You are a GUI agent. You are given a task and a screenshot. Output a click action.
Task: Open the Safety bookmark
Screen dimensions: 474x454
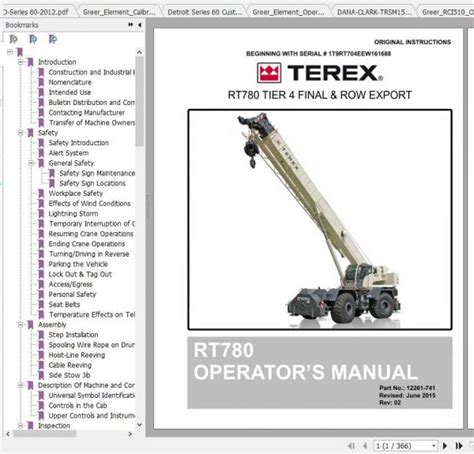coord(48,133)
